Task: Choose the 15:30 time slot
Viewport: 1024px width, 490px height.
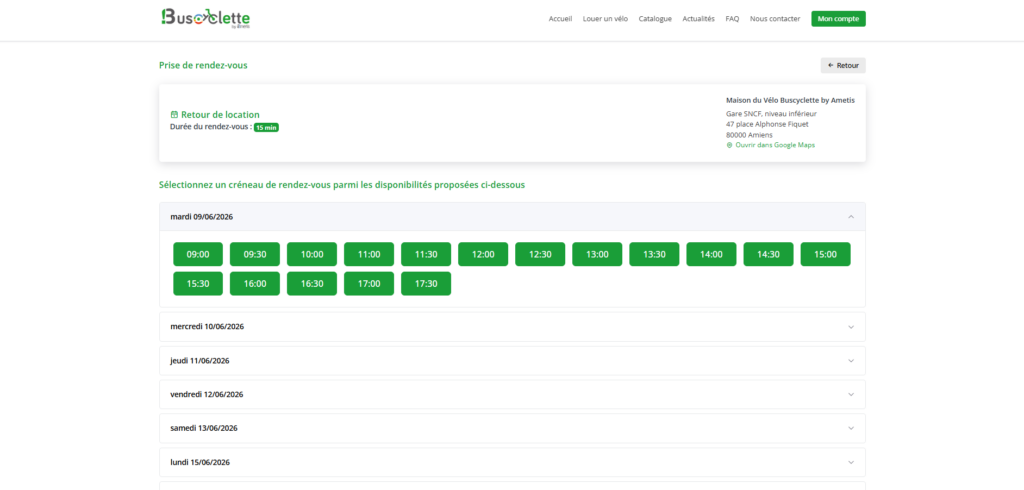Action: (x=198, y=284)
